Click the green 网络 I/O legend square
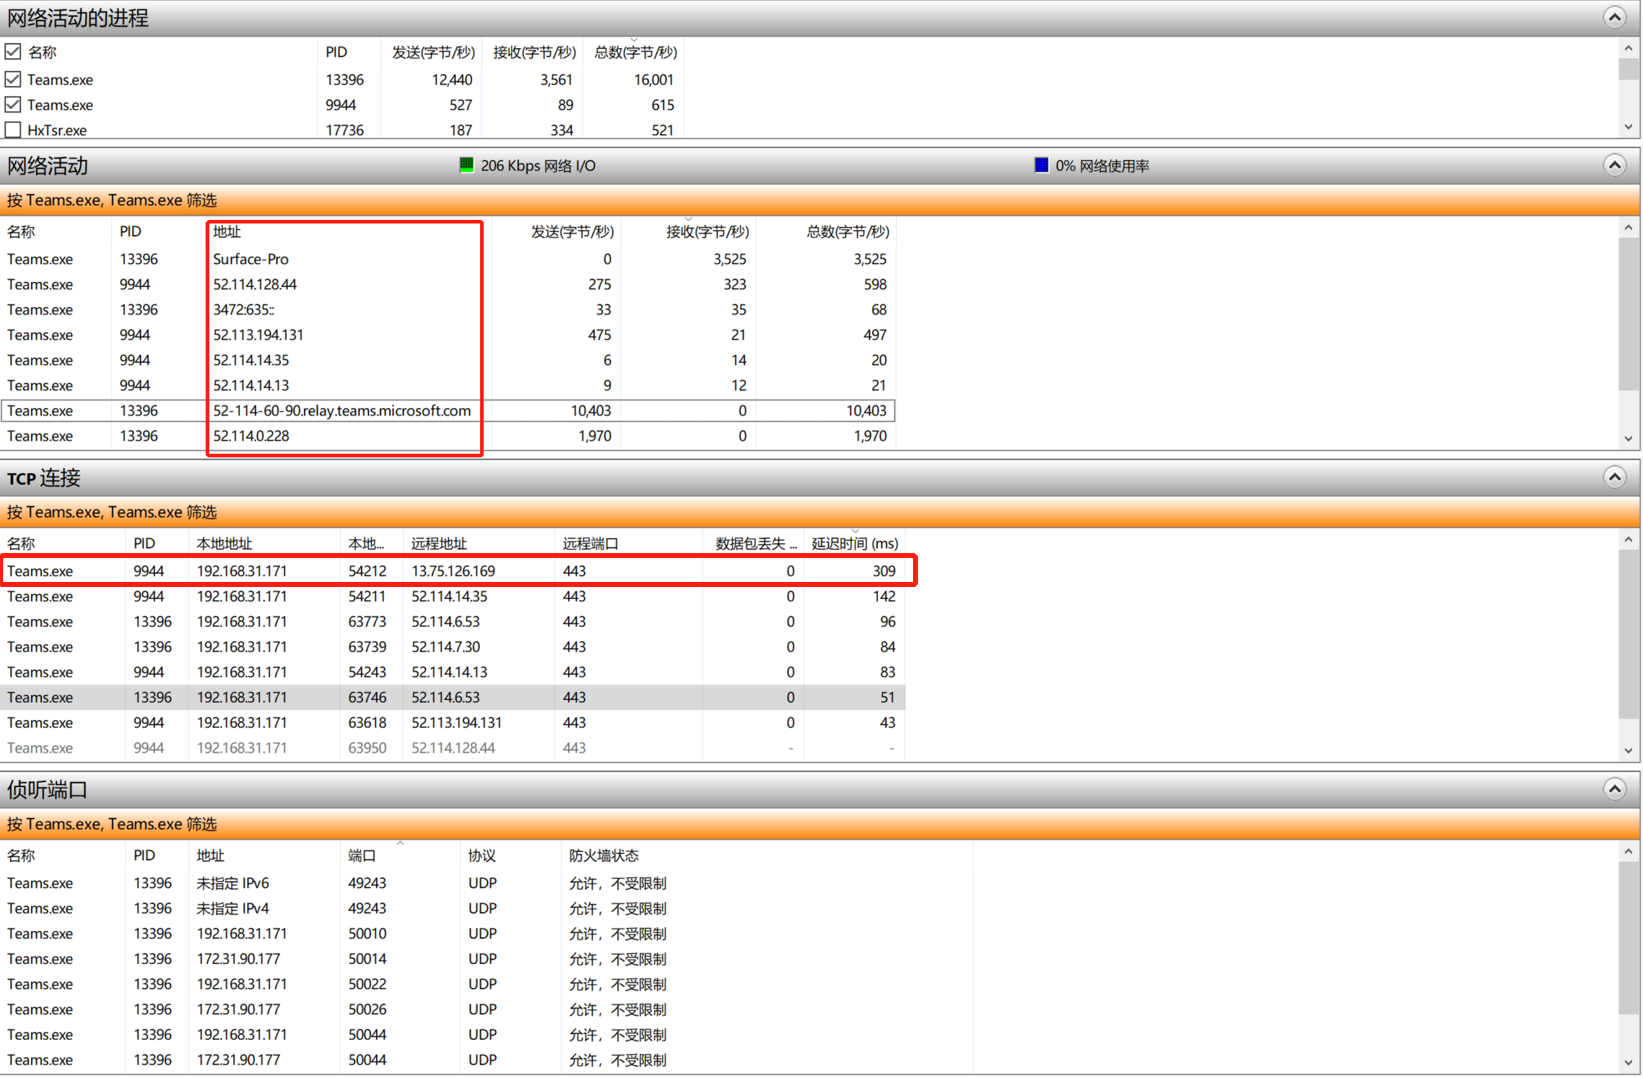1643x1078 pixels. pos(466,165)
